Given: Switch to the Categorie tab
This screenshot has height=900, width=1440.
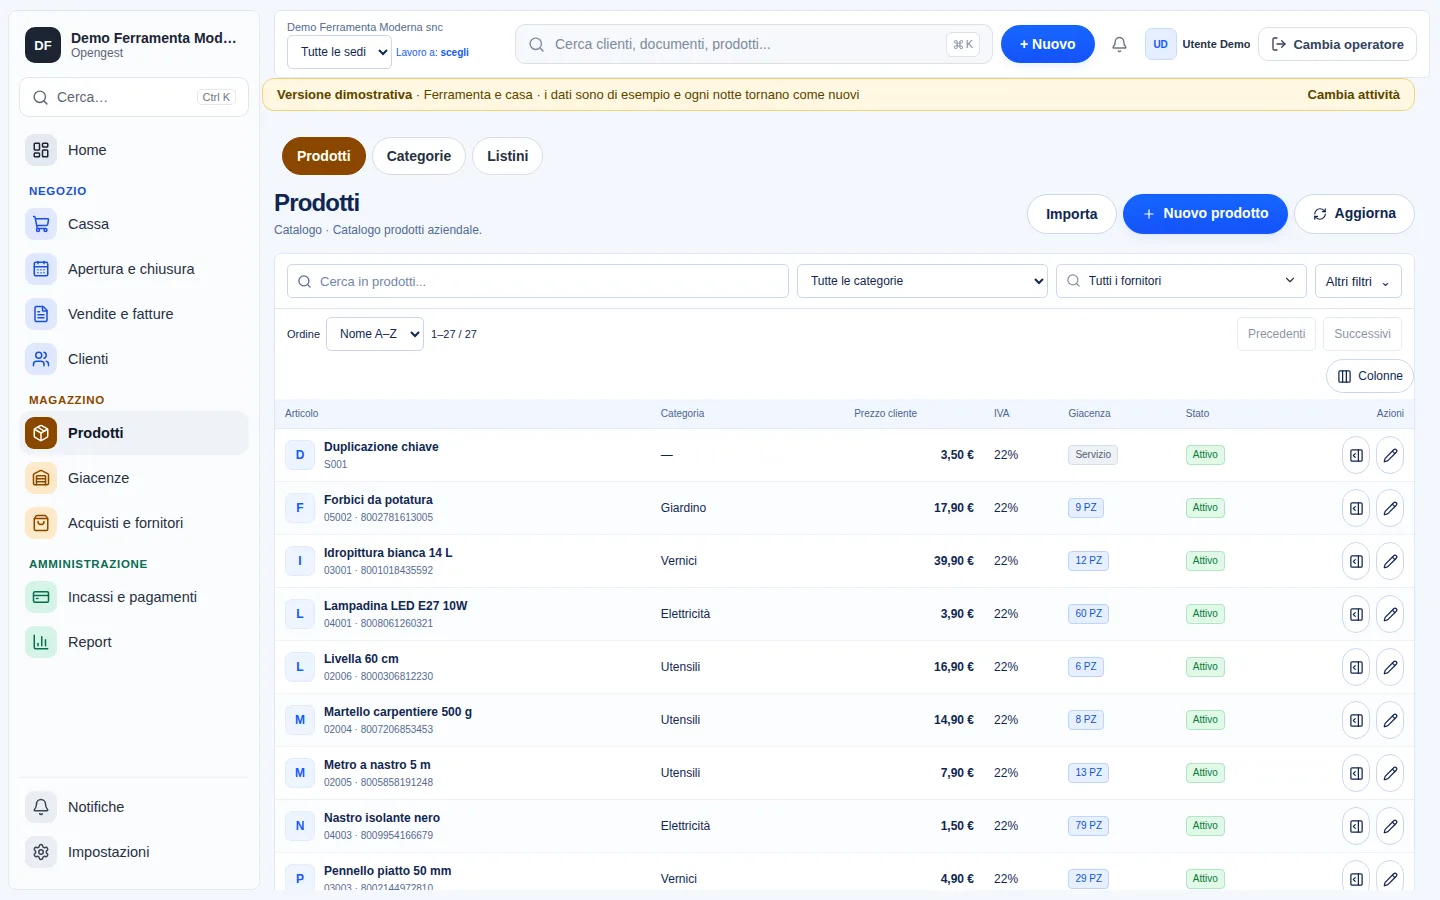Looking at the screenshot, I should [419, 156].
